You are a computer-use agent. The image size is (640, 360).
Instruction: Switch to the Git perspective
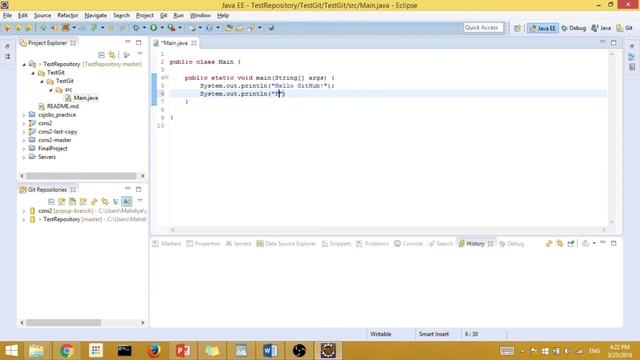pyautogui.click(x=624, y=28)
